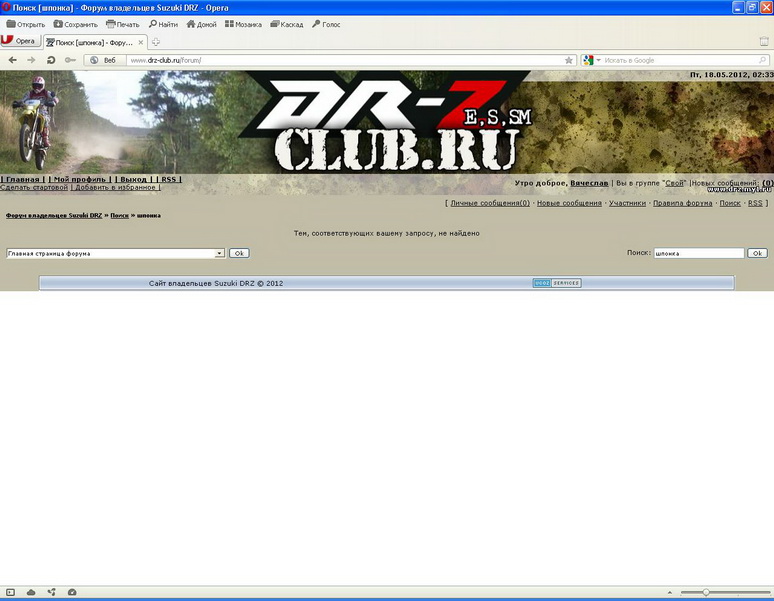774x601 pixels.
Task: Arrange windows with Каскад
Action: tap(287, 24)
